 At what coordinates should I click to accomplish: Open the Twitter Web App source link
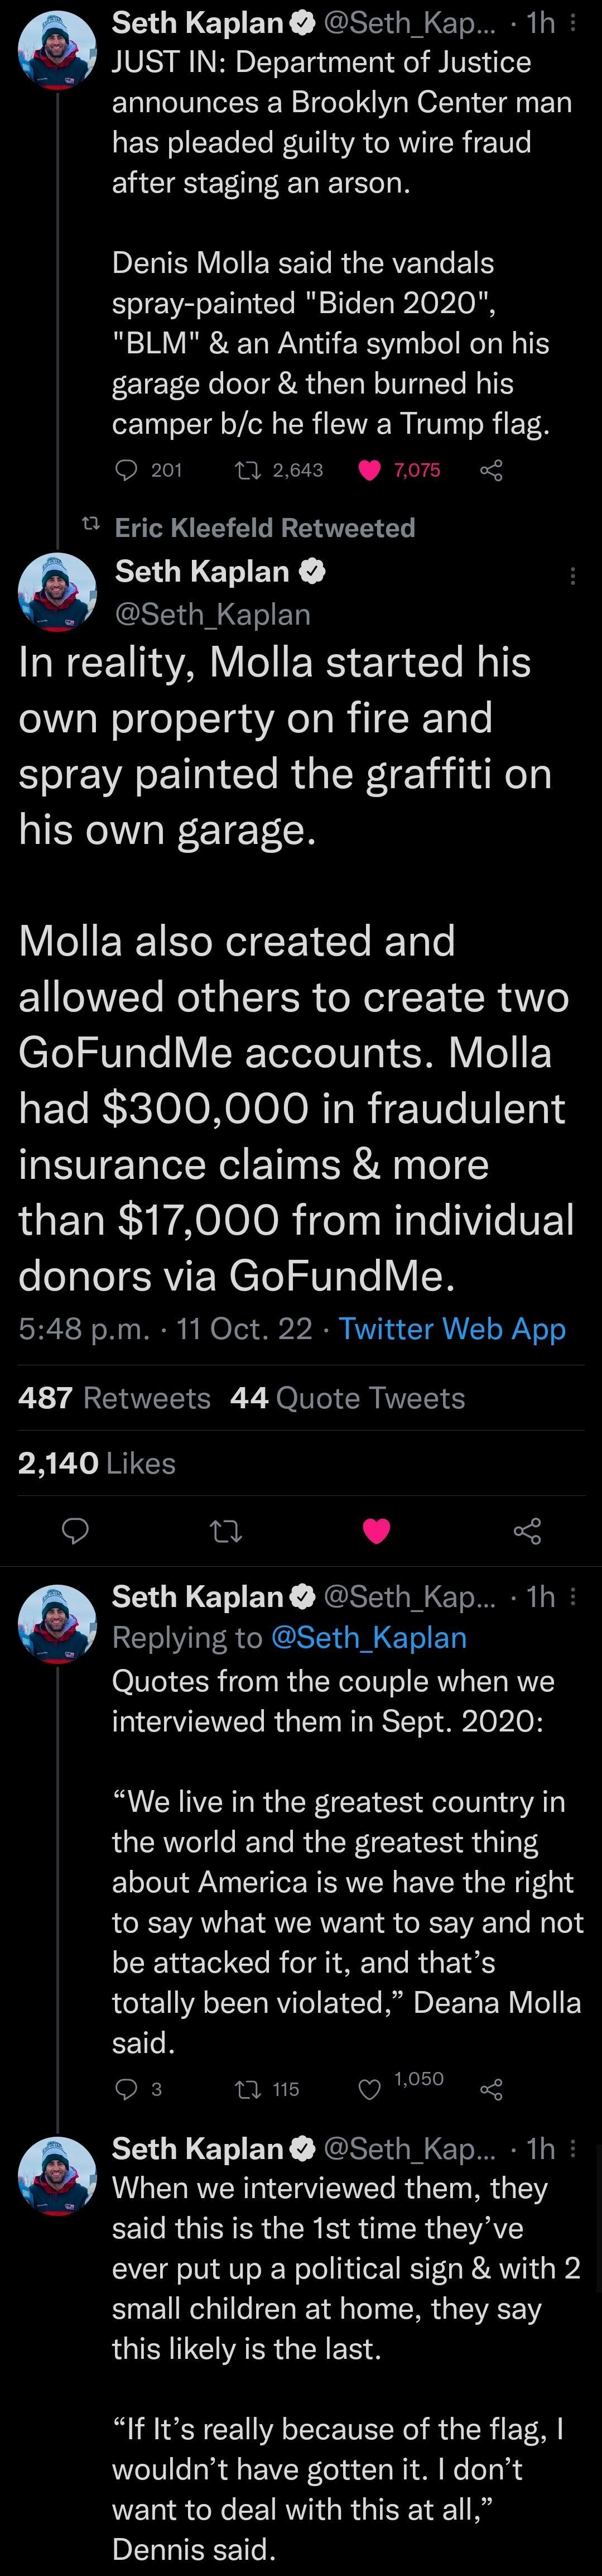(453, 1328)
